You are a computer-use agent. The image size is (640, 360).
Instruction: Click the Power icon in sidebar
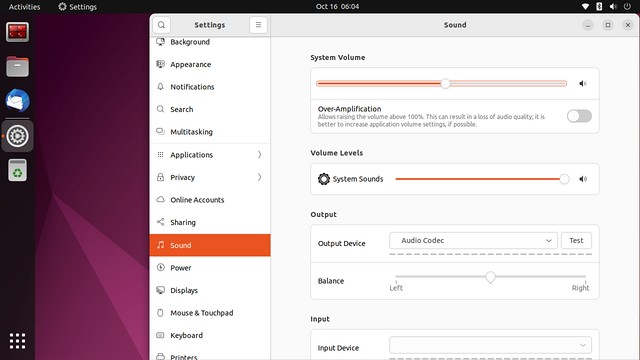click(160, 267)
